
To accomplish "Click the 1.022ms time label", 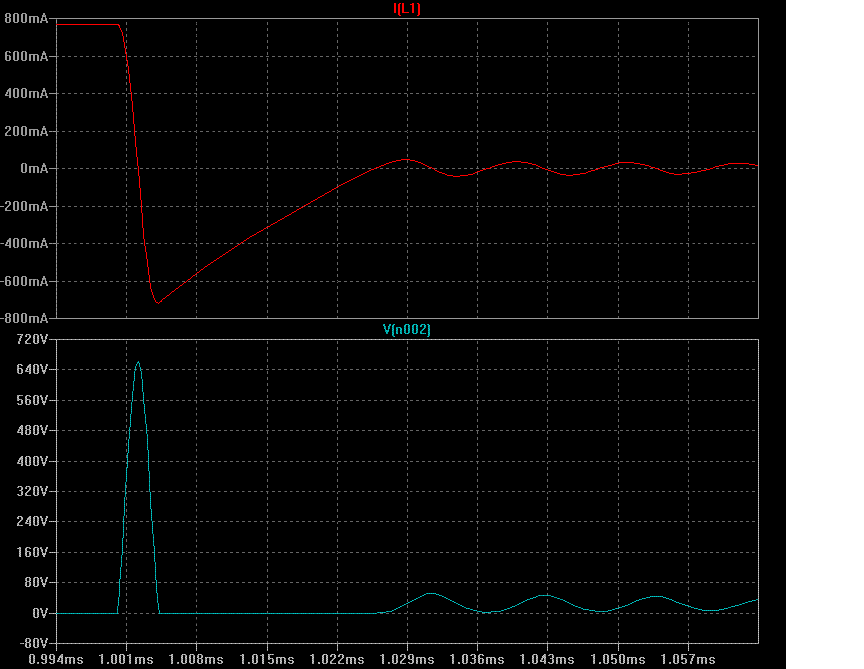I will (x=337, y=659).
